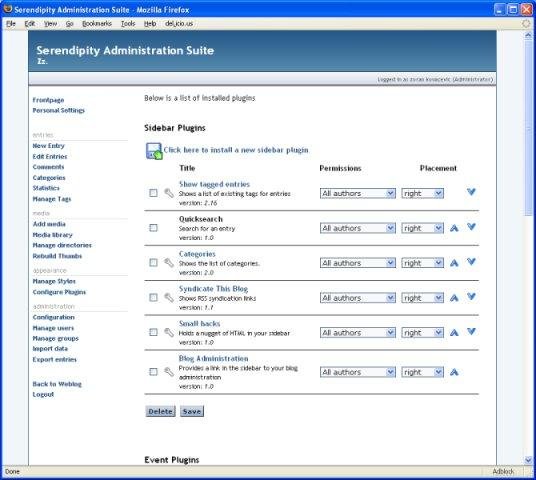536x480 pixels.
Task: Open permissions dropdown for Syndicate This Blog
Action: point(358,298)
